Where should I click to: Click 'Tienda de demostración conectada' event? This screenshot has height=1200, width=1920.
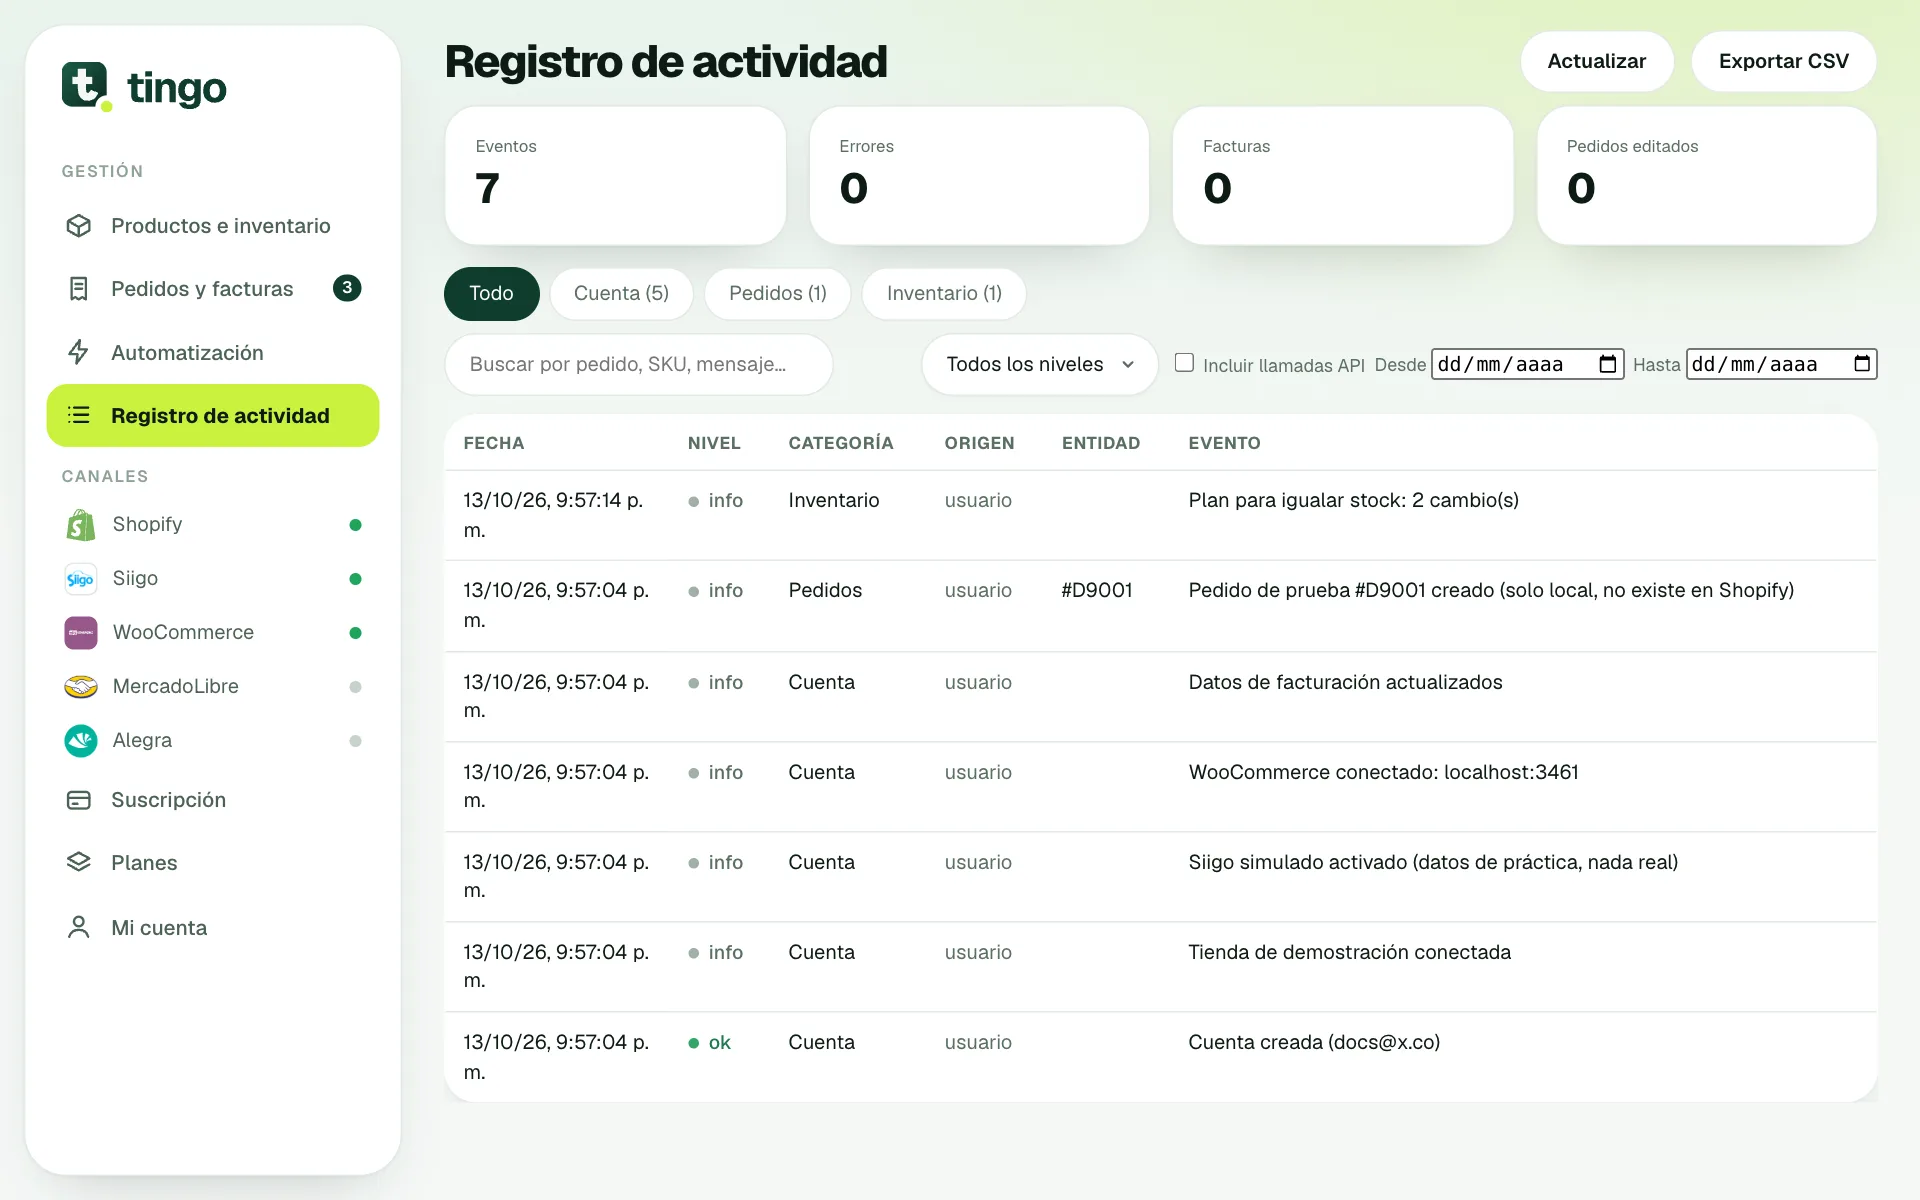click(1349, 952)
